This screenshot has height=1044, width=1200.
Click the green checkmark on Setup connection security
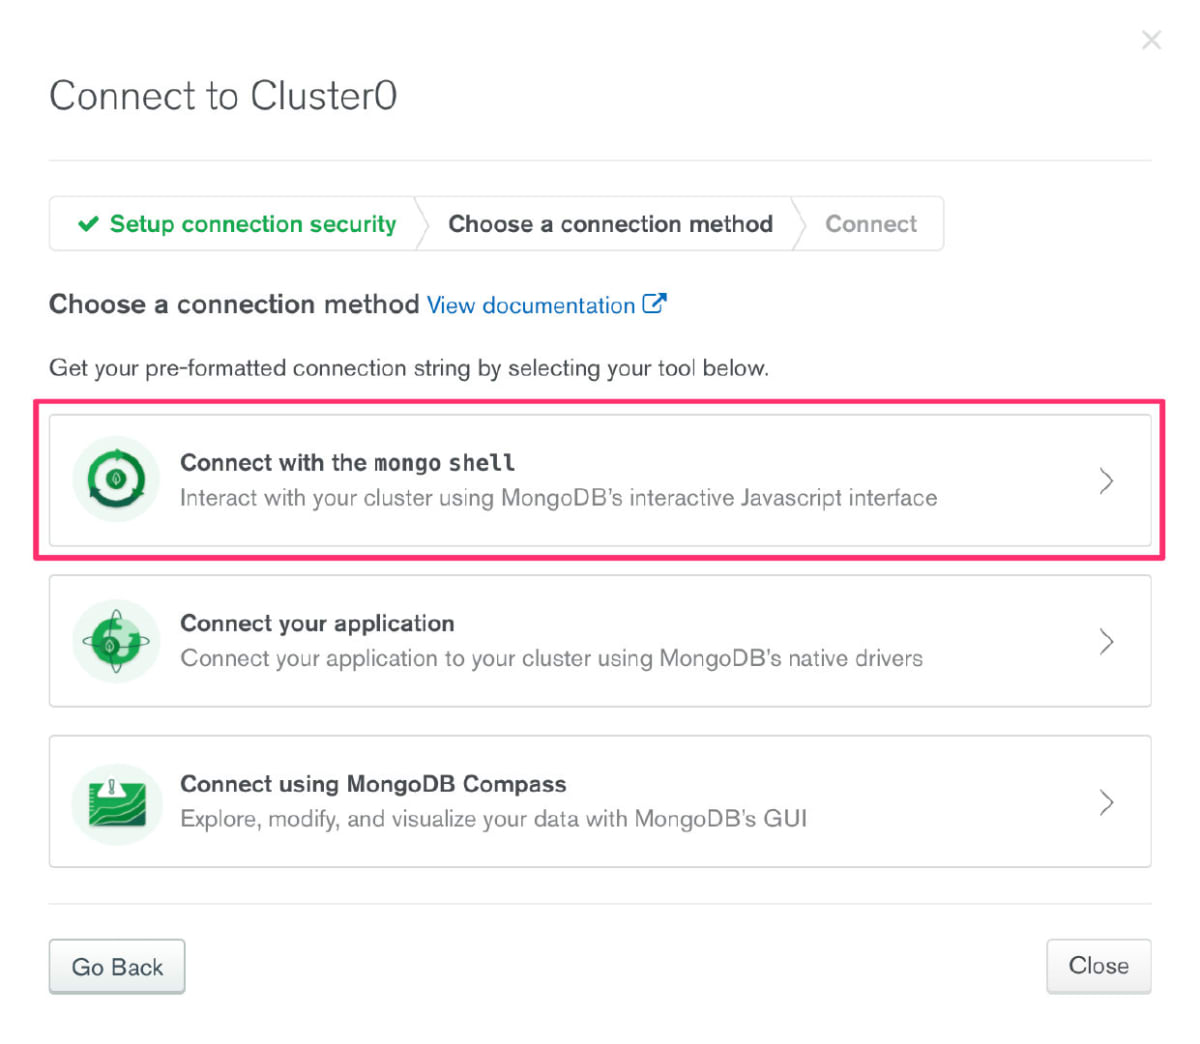[x=88, y=224]
